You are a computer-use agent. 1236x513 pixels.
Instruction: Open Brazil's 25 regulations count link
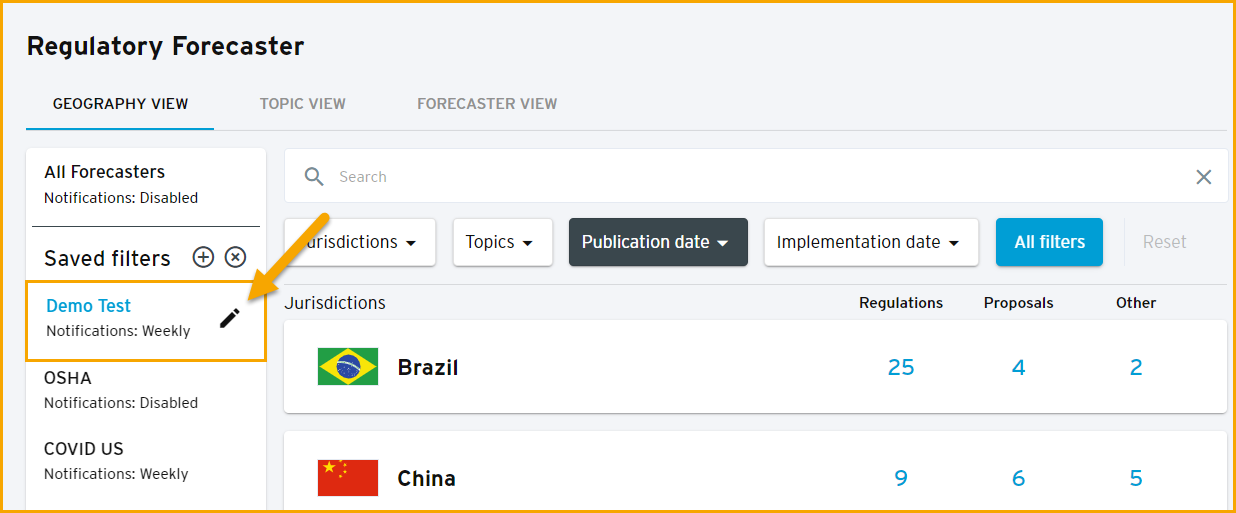[901, 367]
